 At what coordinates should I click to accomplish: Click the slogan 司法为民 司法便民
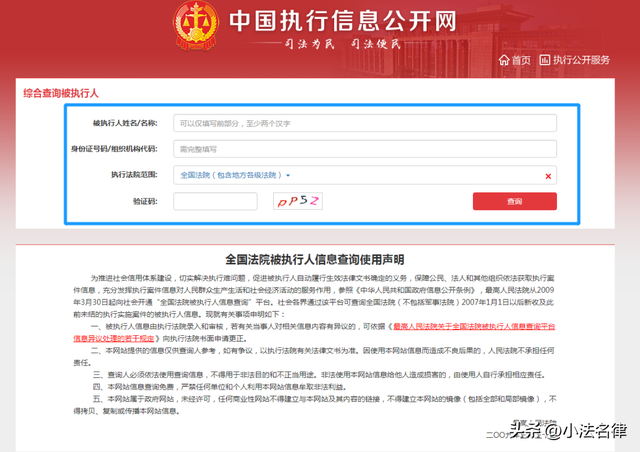tap(343, 44)
